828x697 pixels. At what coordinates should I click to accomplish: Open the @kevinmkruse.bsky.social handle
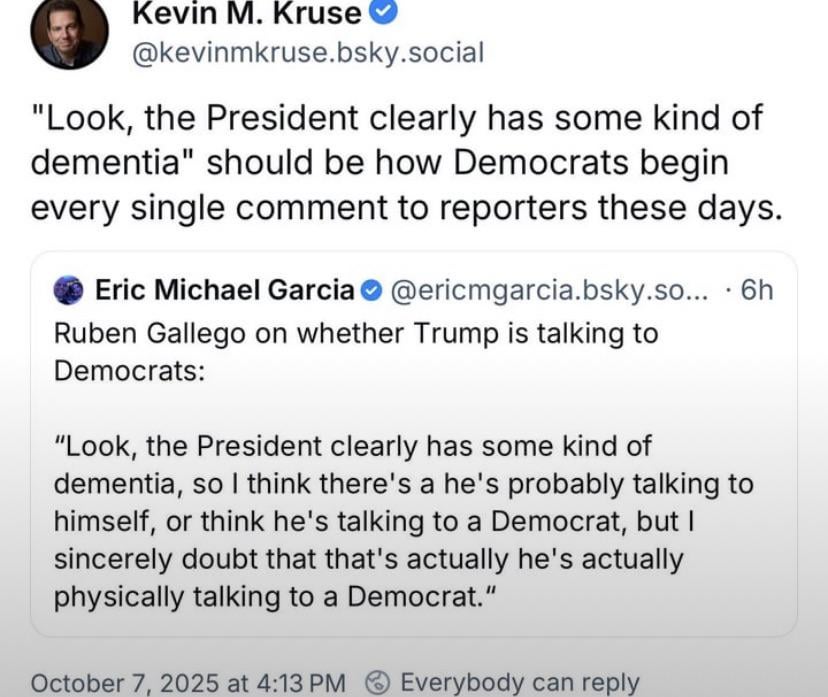click(x=307, y=52)
